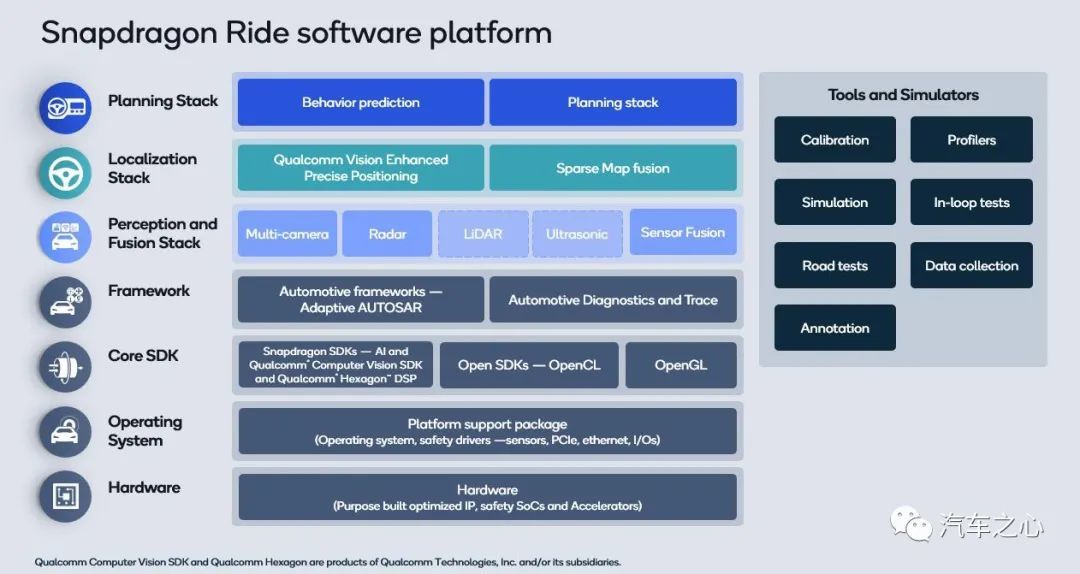This screenshot has height=574, width=1080.
Task: Select the Multi-camera block
Action: [x=287, y=234]
